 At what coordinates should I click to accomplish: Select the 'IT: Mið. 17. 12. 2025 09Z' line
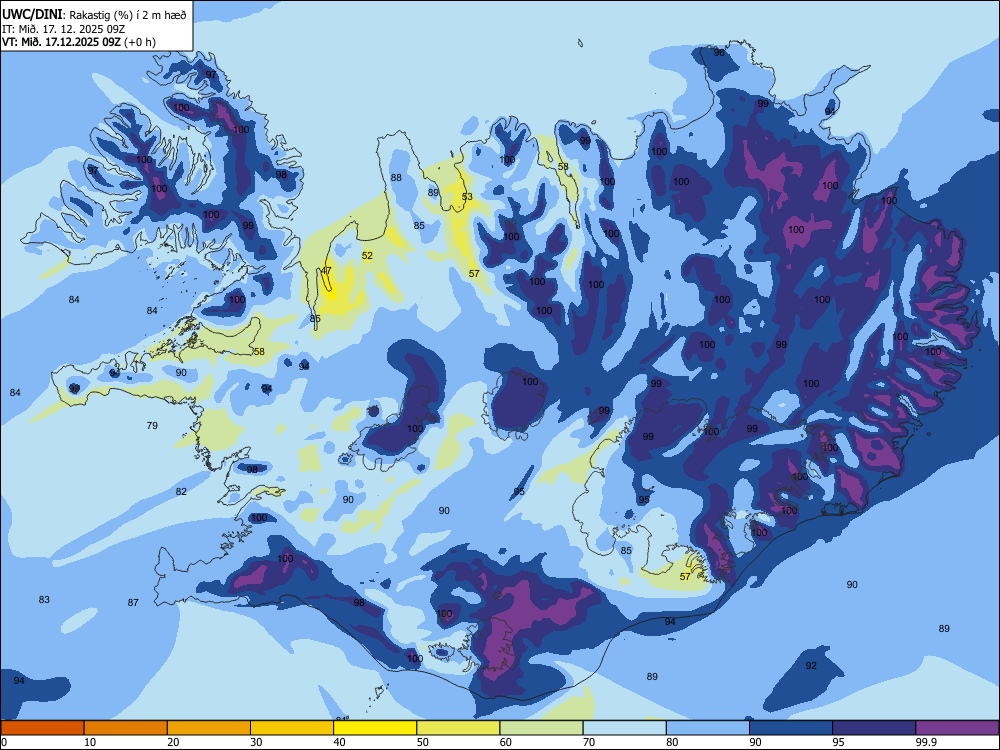63,29
